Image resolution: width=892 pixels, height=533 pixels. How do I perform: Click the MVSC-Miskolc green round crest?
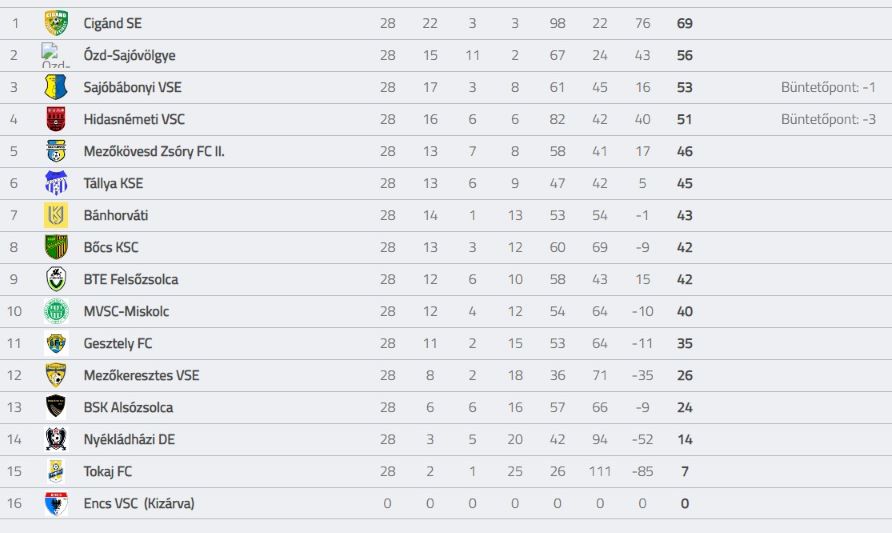[56, 311]
